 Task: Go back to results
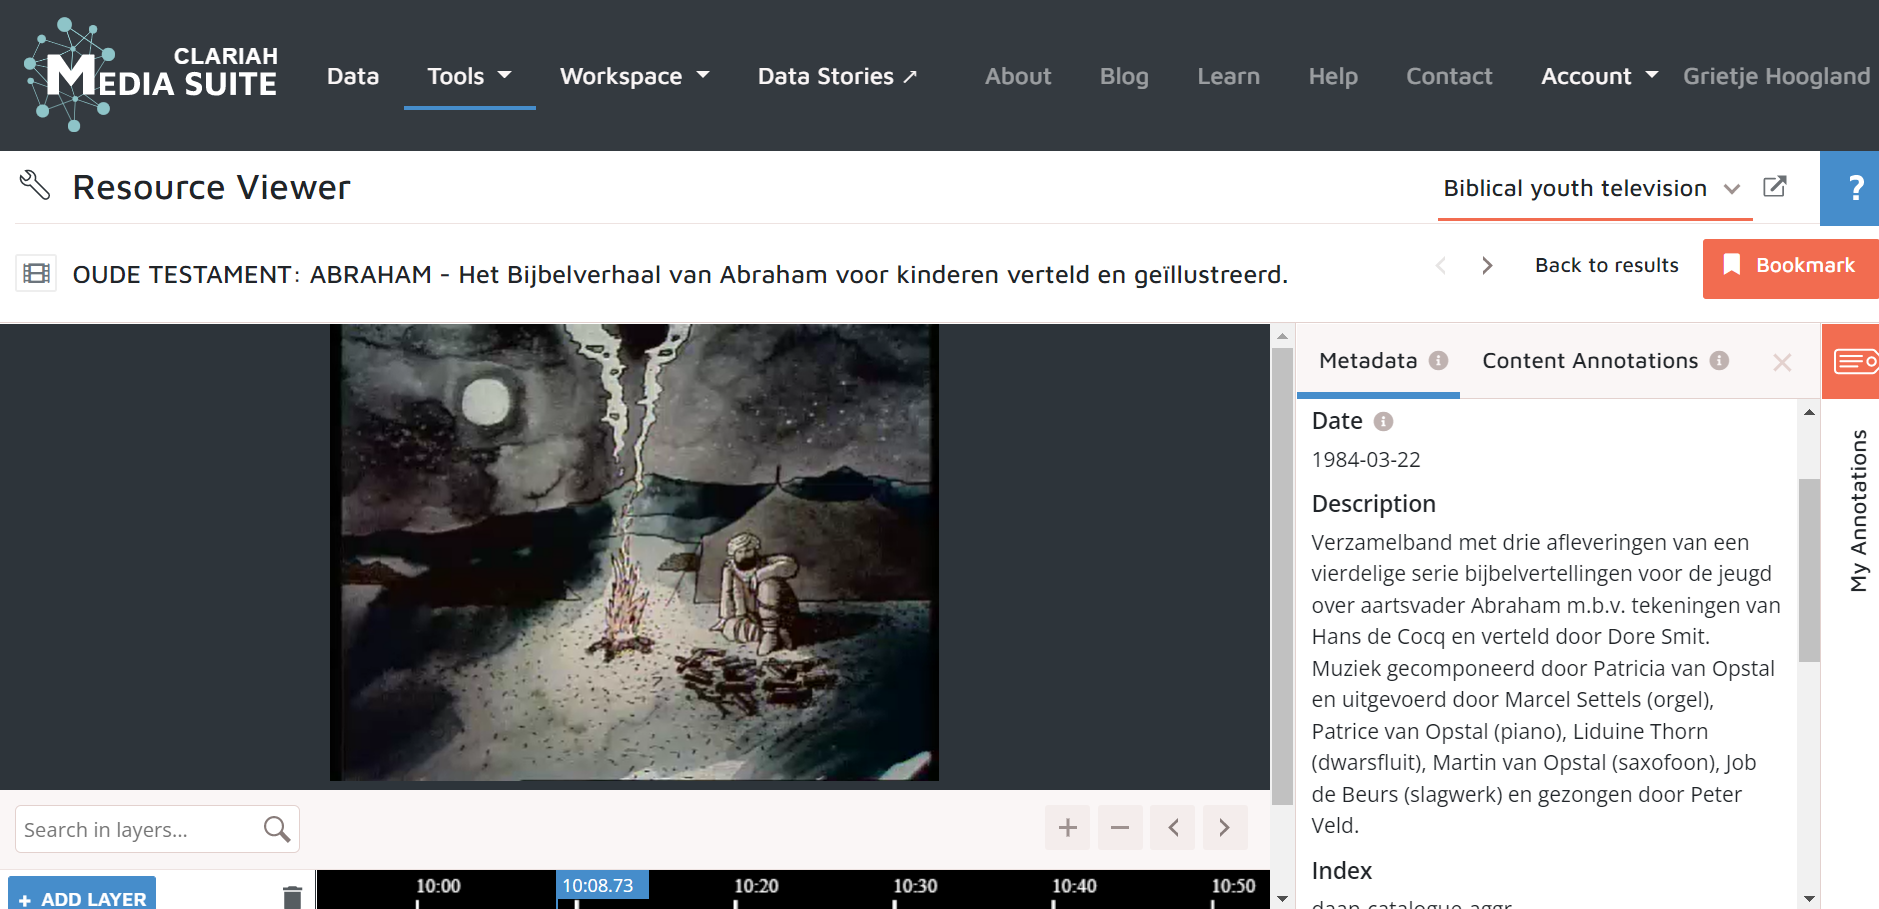pyautogui.click(x=1606, y=266)
